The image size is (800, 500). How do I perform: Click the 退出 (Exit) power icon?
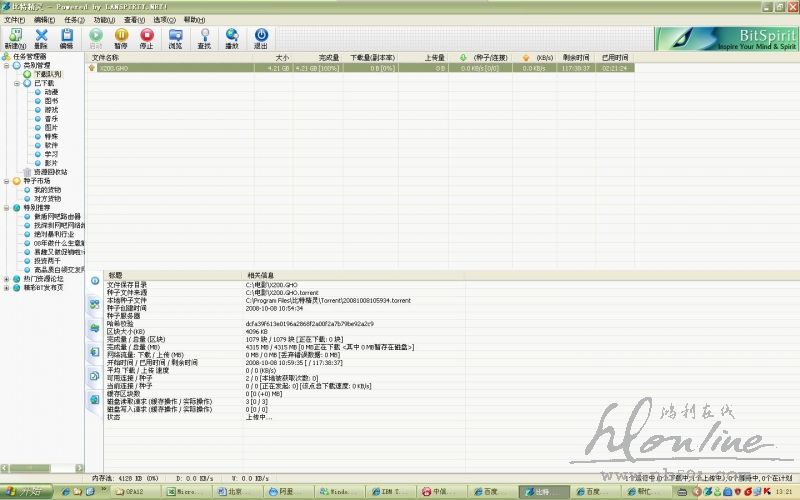[x=261, y=37]
